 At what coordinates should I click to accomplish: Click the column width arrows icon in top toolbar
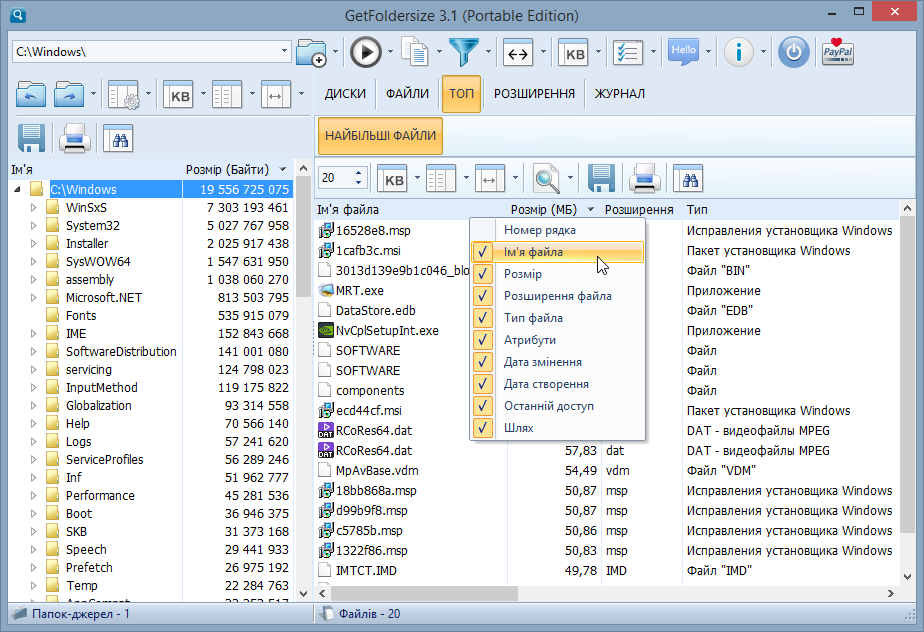(518, 53)
